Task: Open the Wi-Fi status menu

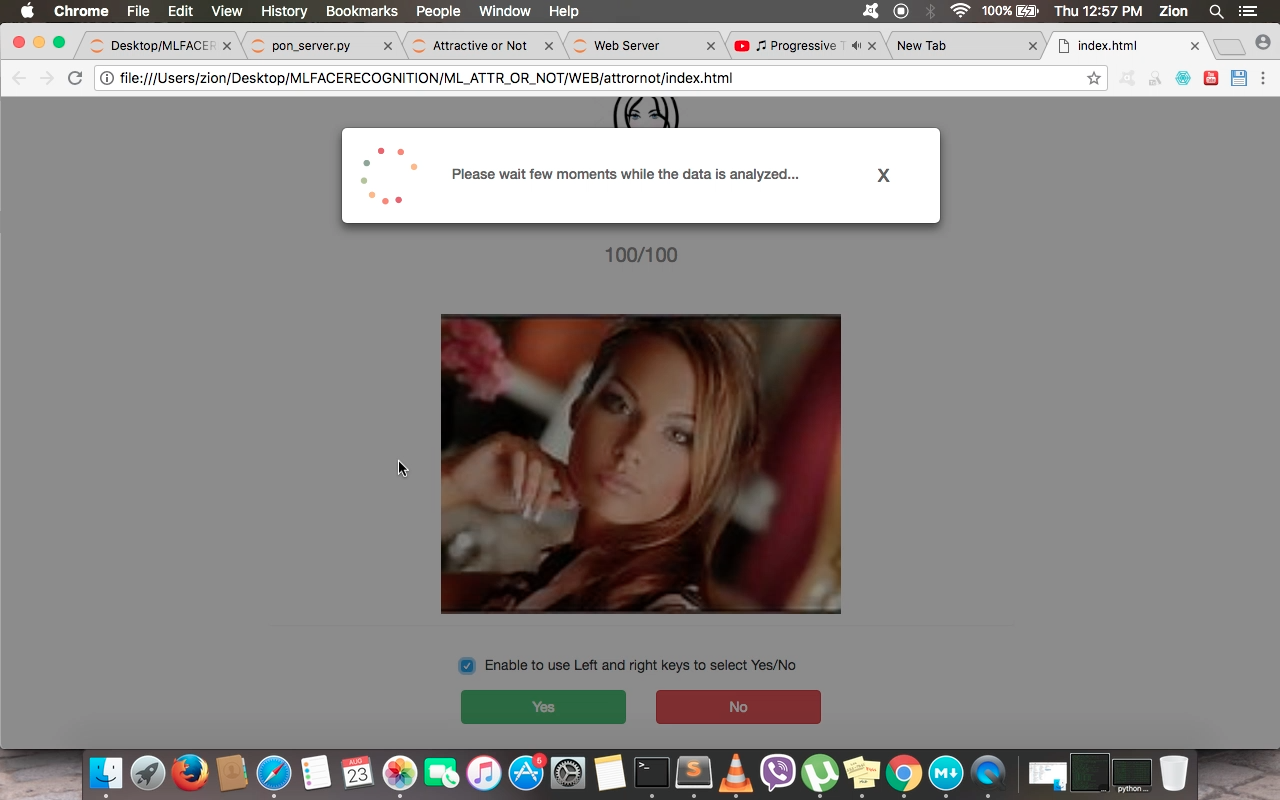Action: pyautogui.click(x=960, y=11)
